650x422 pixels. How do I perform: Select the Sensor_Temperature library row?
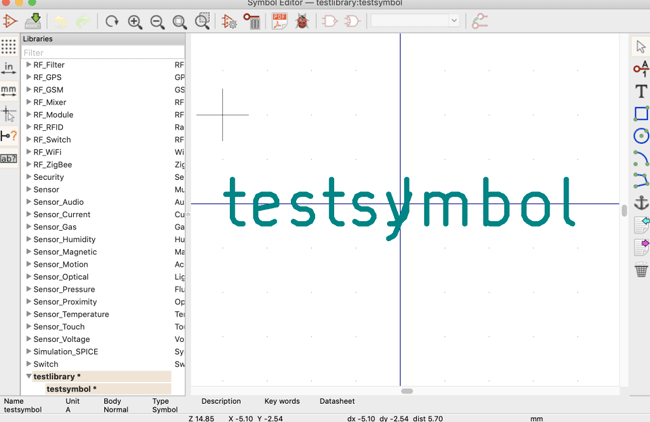103,314
